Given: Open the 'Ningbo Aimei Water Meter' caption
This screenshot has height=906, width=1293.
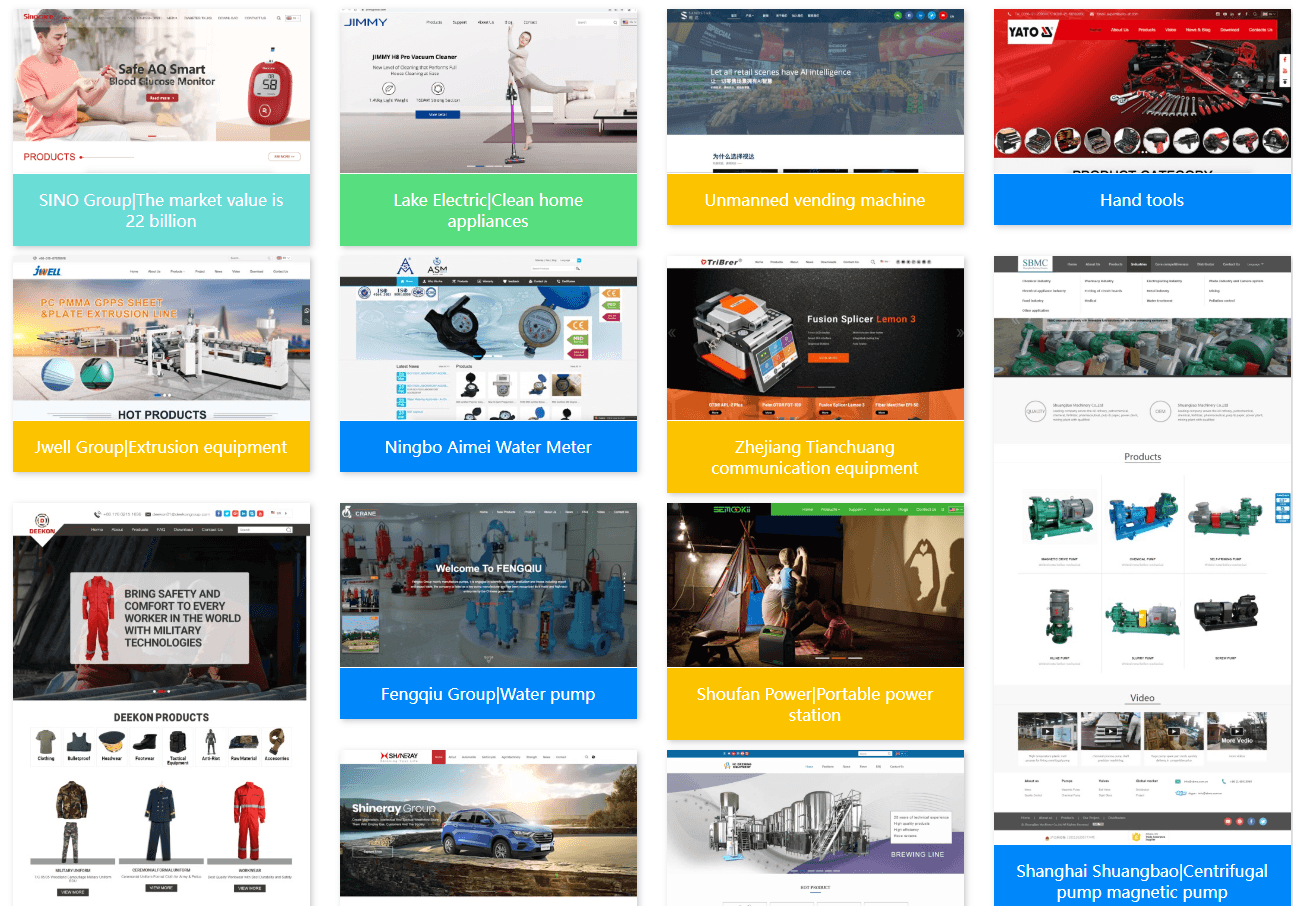Looking at the screenshot, I should tap(488, 447).
